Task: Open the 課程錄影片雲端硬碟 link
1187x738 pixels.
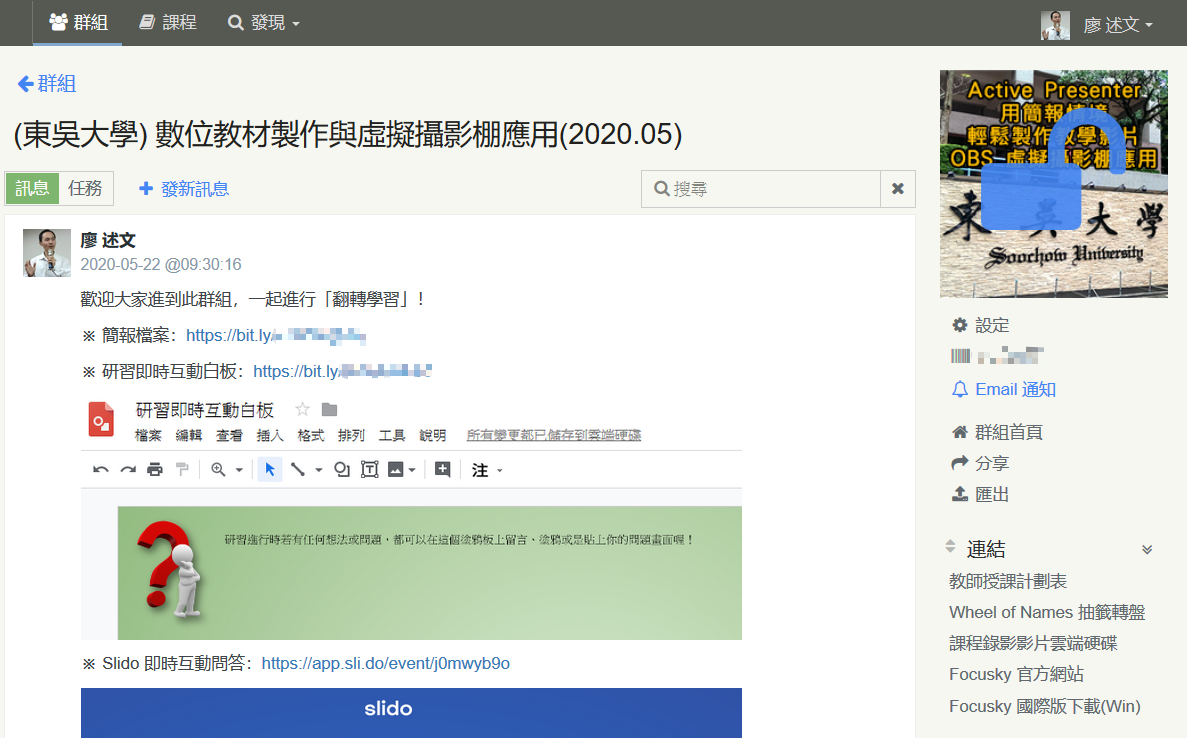Action: pos(1033,643)
